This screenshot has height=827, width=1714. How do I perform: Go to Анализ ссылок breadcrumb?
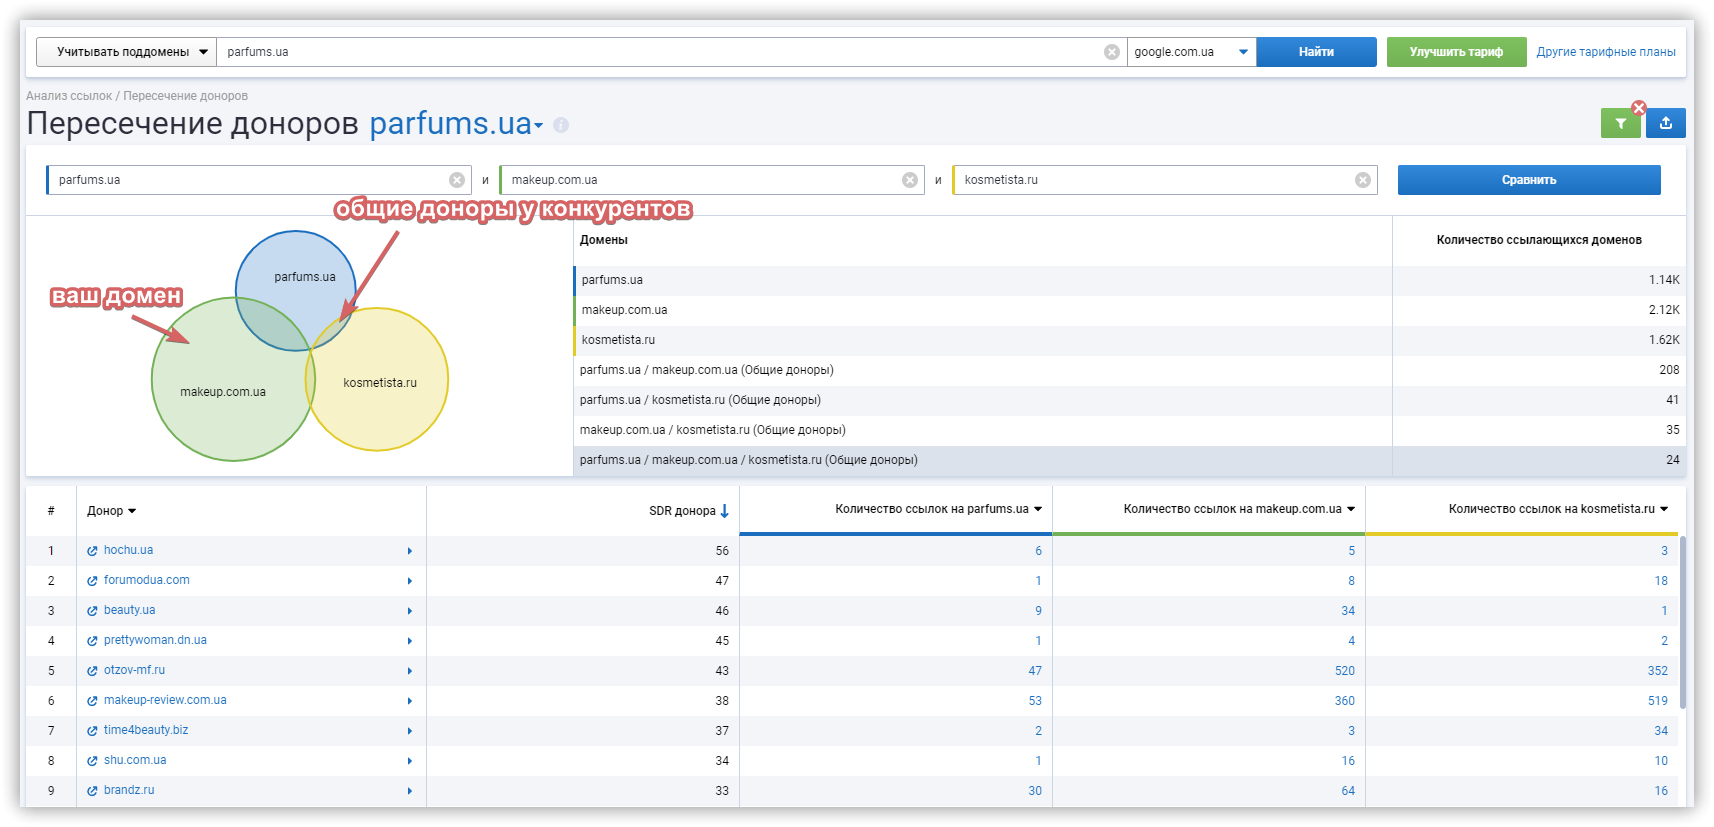(69, 96)
